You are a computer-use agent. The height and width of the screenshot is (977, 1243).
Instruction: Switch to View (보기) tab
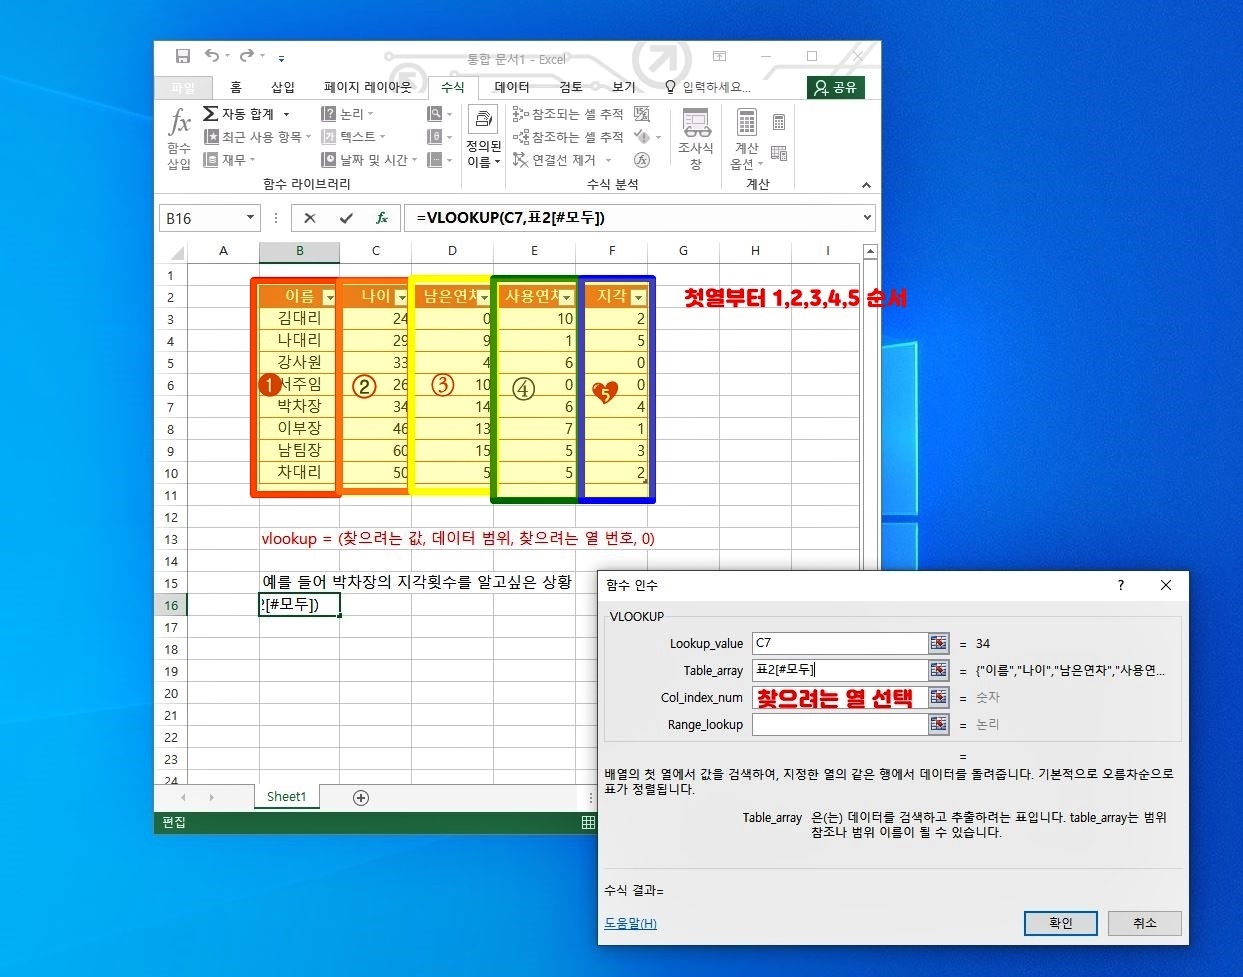click(x=623, y=87)
